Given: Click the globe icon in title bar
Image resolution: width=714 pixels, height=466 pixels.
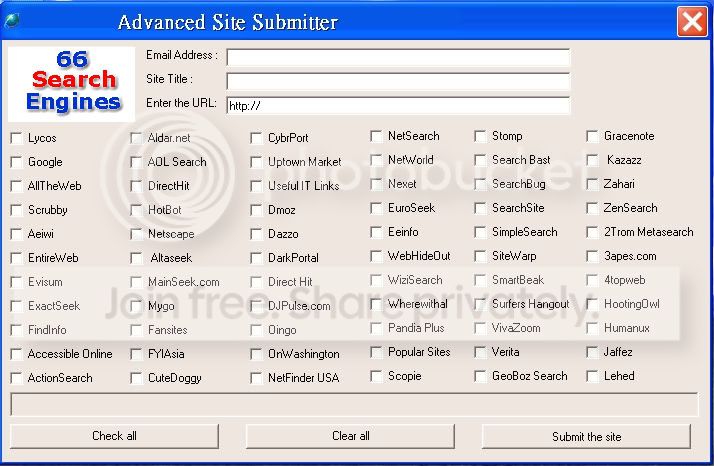Looking at the screenshot, I should [11, 20].
